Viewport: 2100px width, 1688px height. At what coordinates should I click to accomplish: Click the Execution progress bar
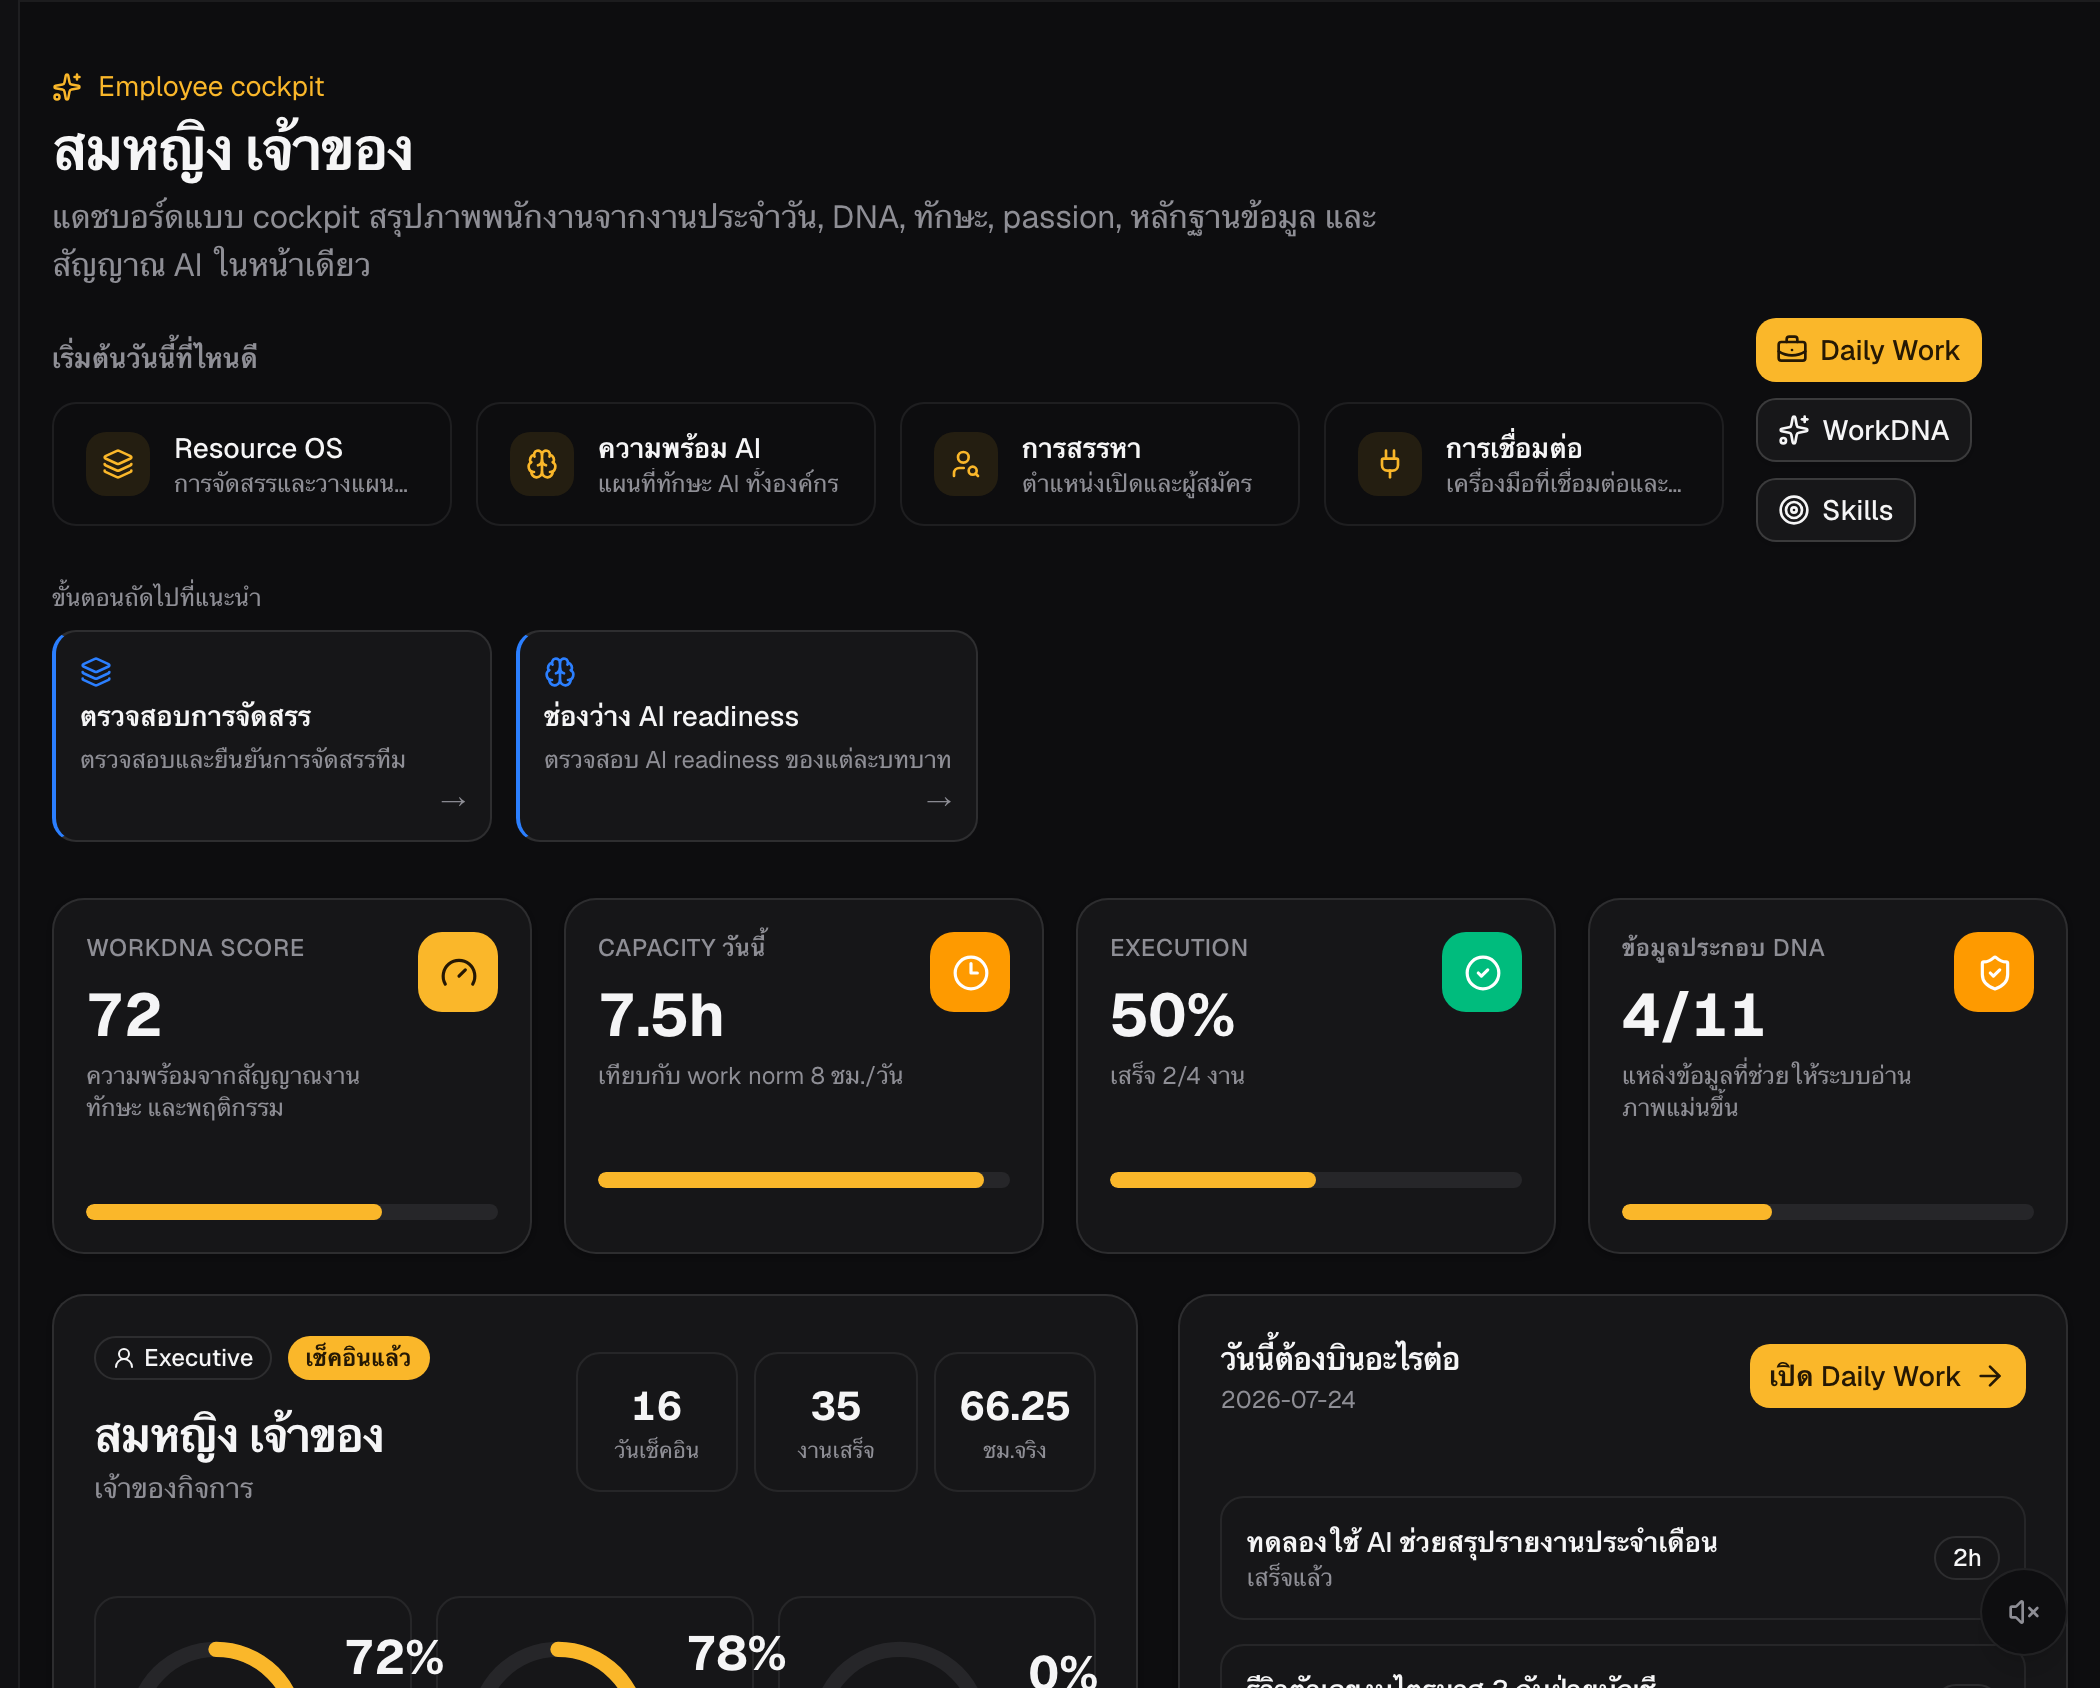(1316, 1180)
